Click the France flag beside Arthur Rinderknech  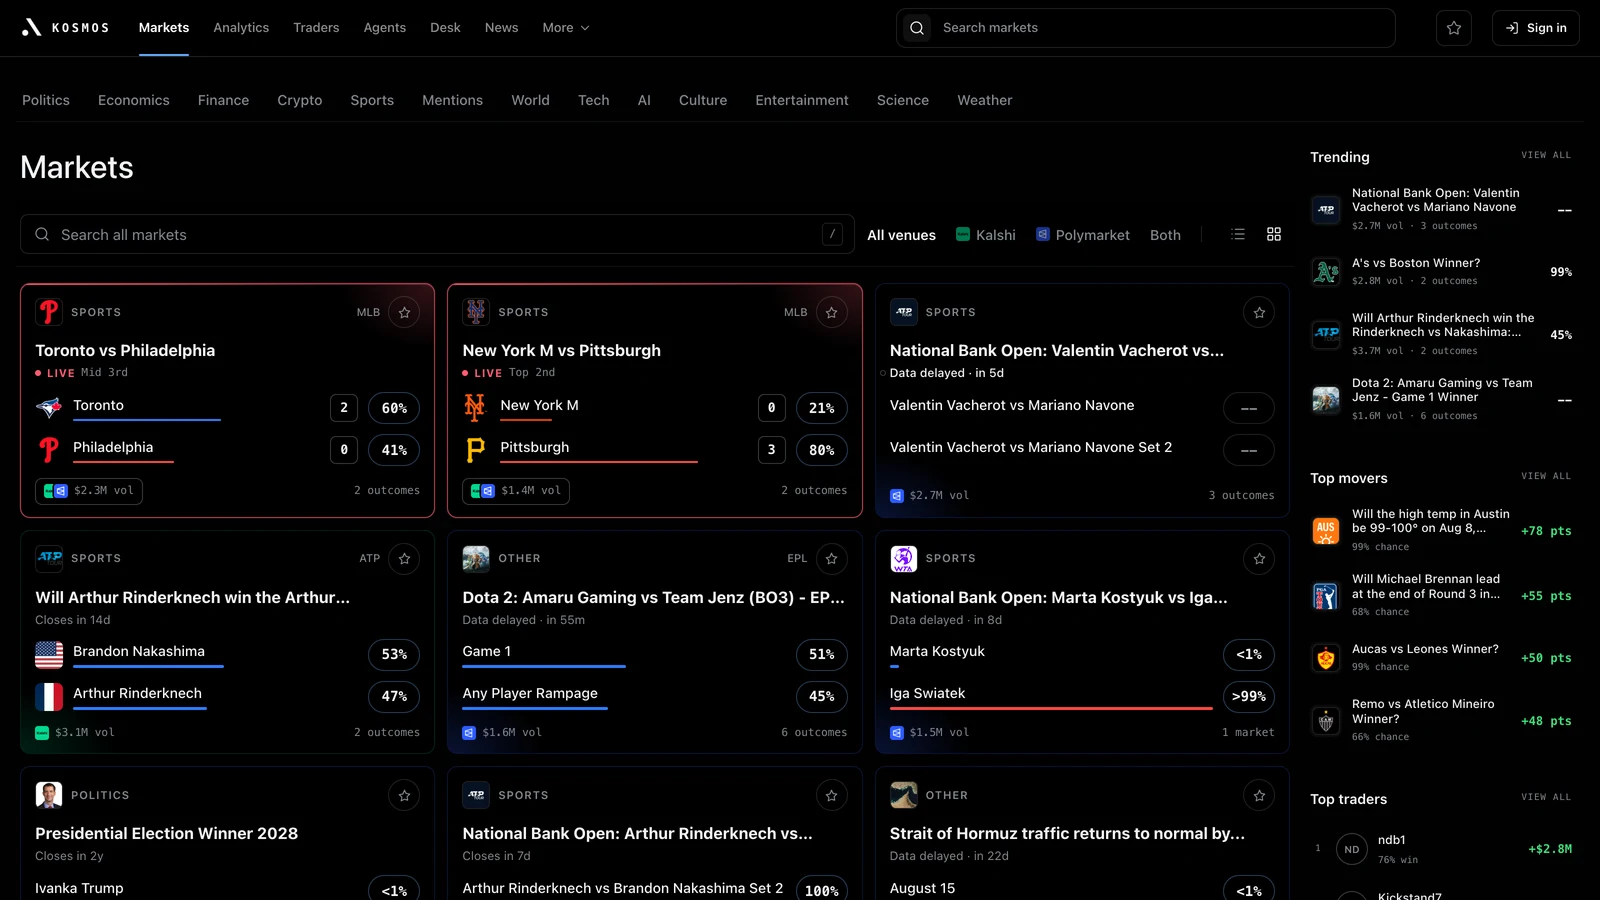tap(49, 696)
